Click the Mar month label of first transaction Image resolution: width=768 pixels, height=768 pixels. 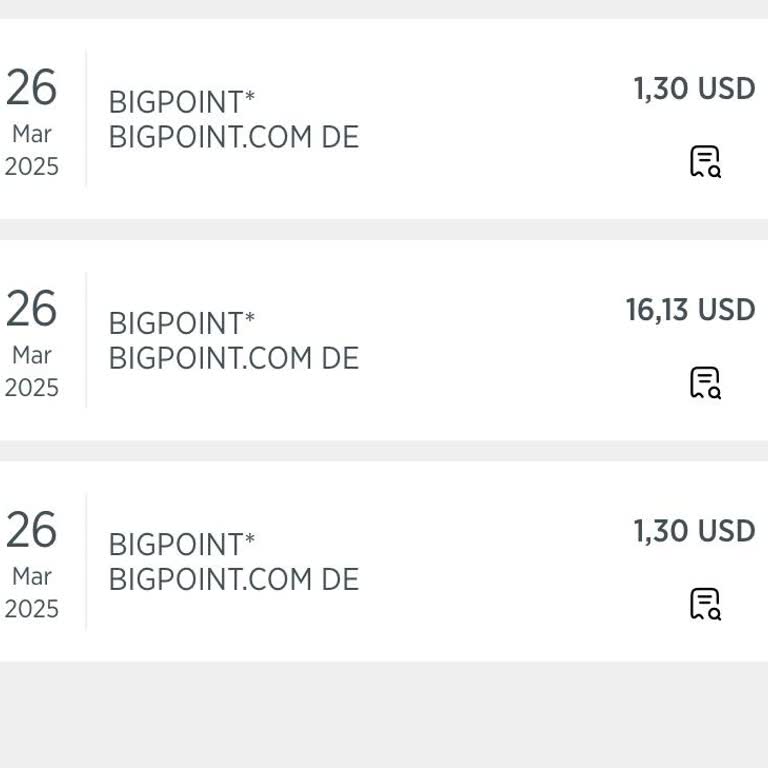[32, 134]
